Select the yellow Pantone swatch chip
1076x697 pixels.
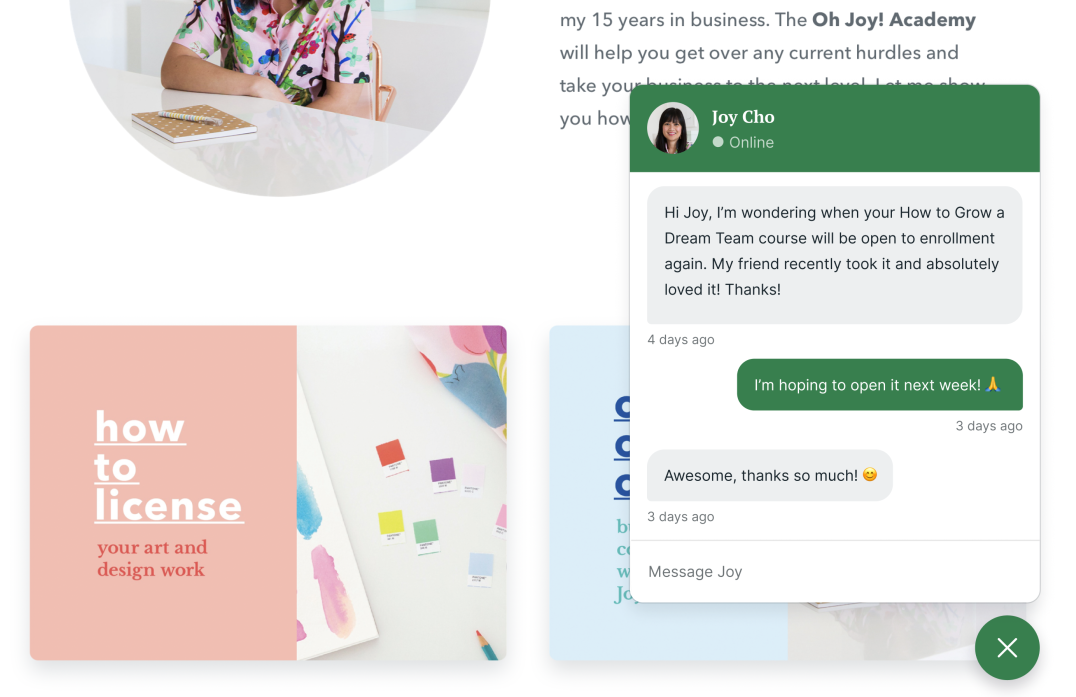pyautogui.click(x=391, y=526)
